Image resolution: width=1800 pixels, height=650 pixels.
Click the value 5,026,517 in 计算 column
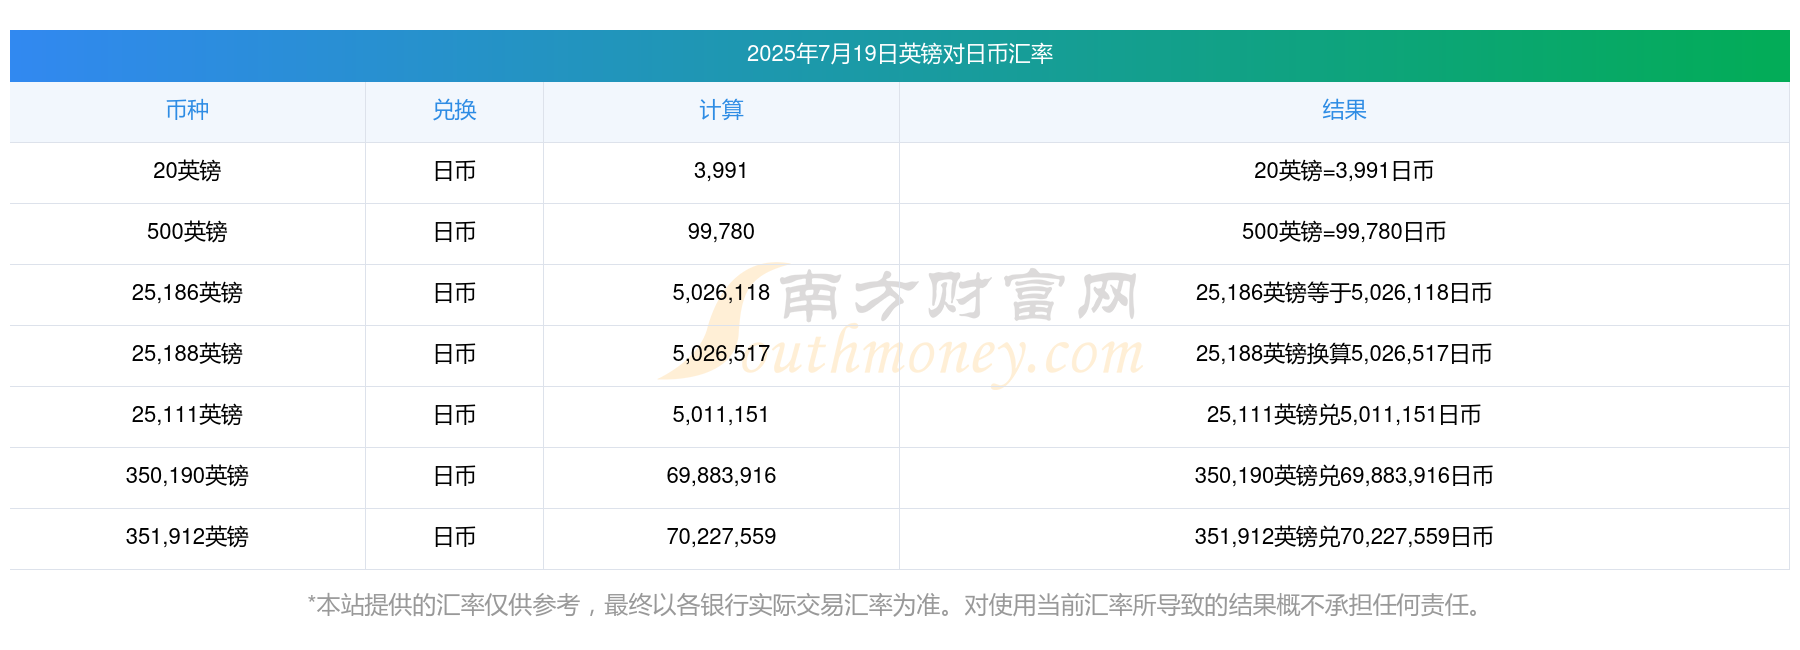(x=721, y=354)
